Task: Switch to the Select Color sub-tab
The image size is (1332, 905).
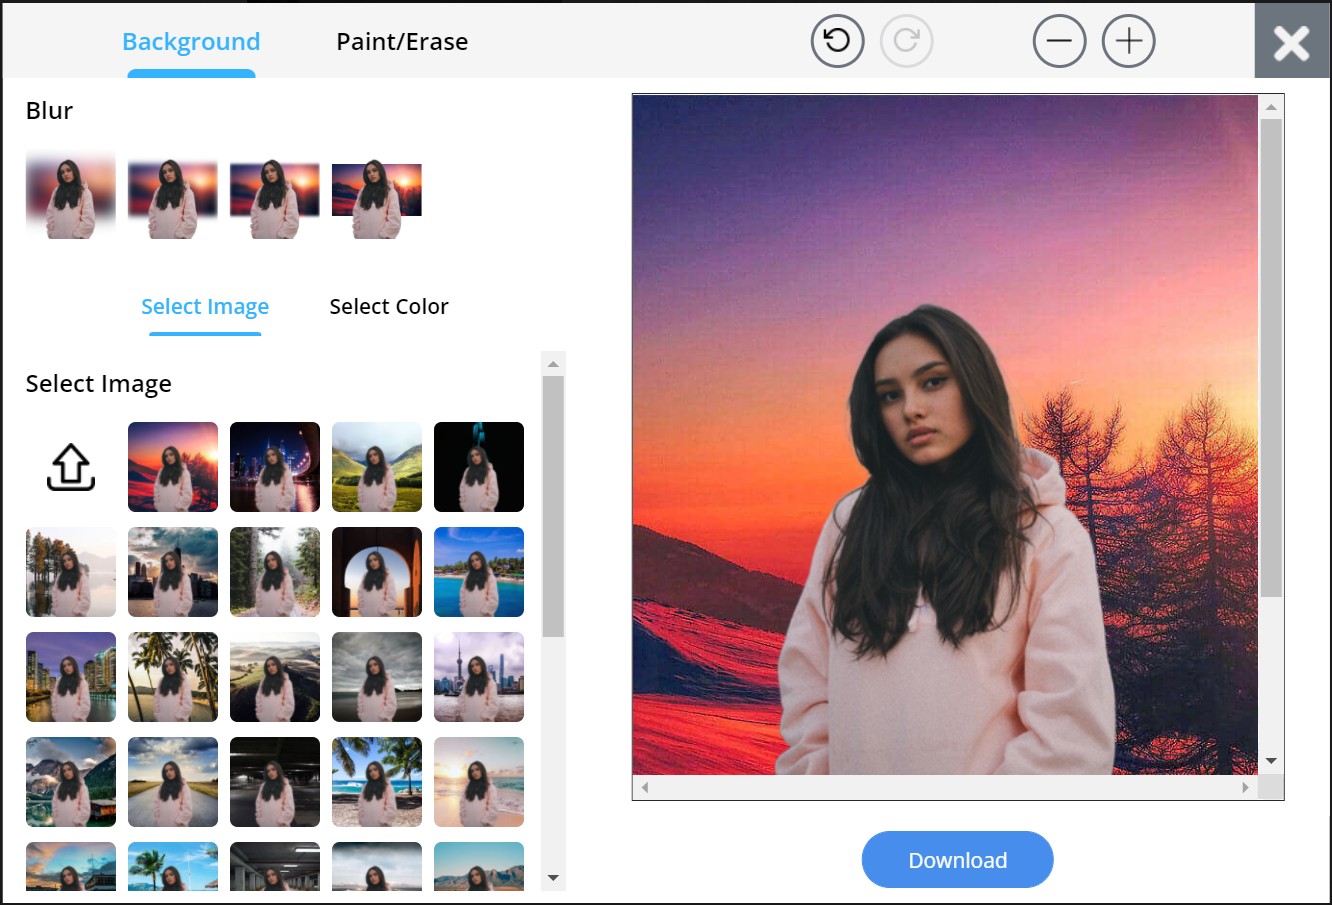Action: 389,306
